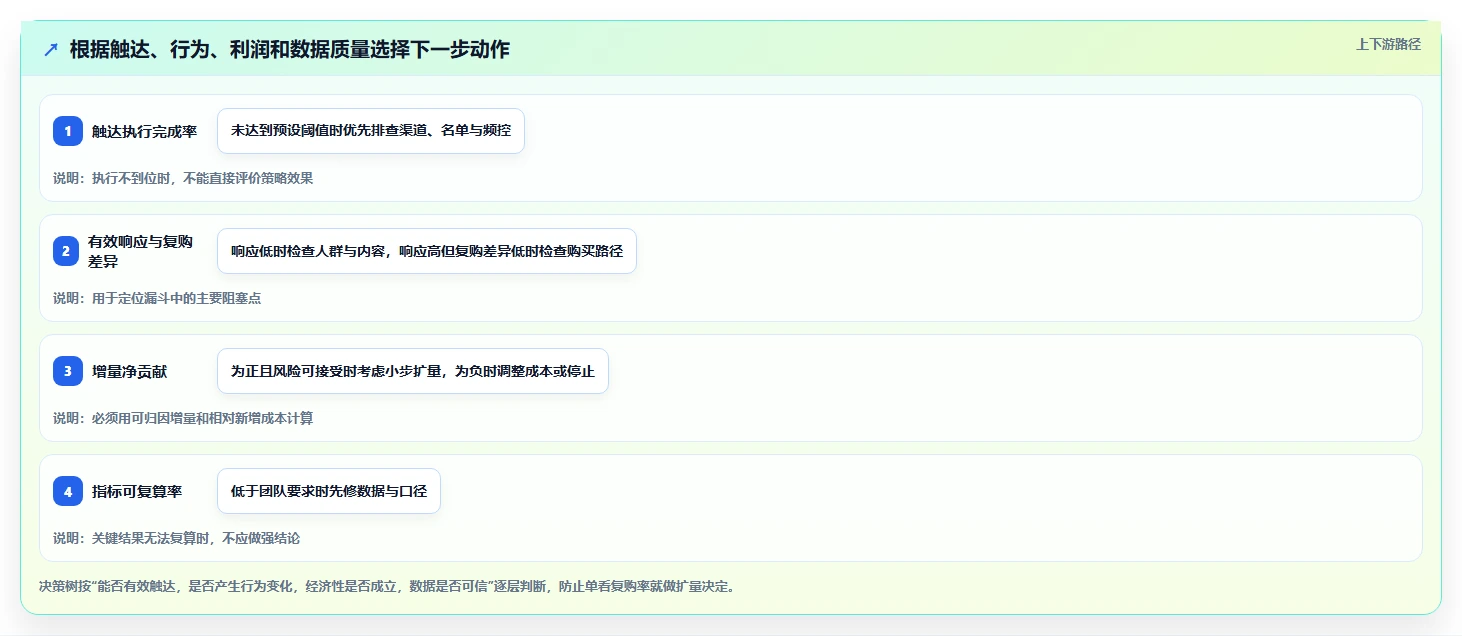The image size is (1462, 636).
Task: Click the 上下游路径 label in the header
Action: pos(1388,44)
